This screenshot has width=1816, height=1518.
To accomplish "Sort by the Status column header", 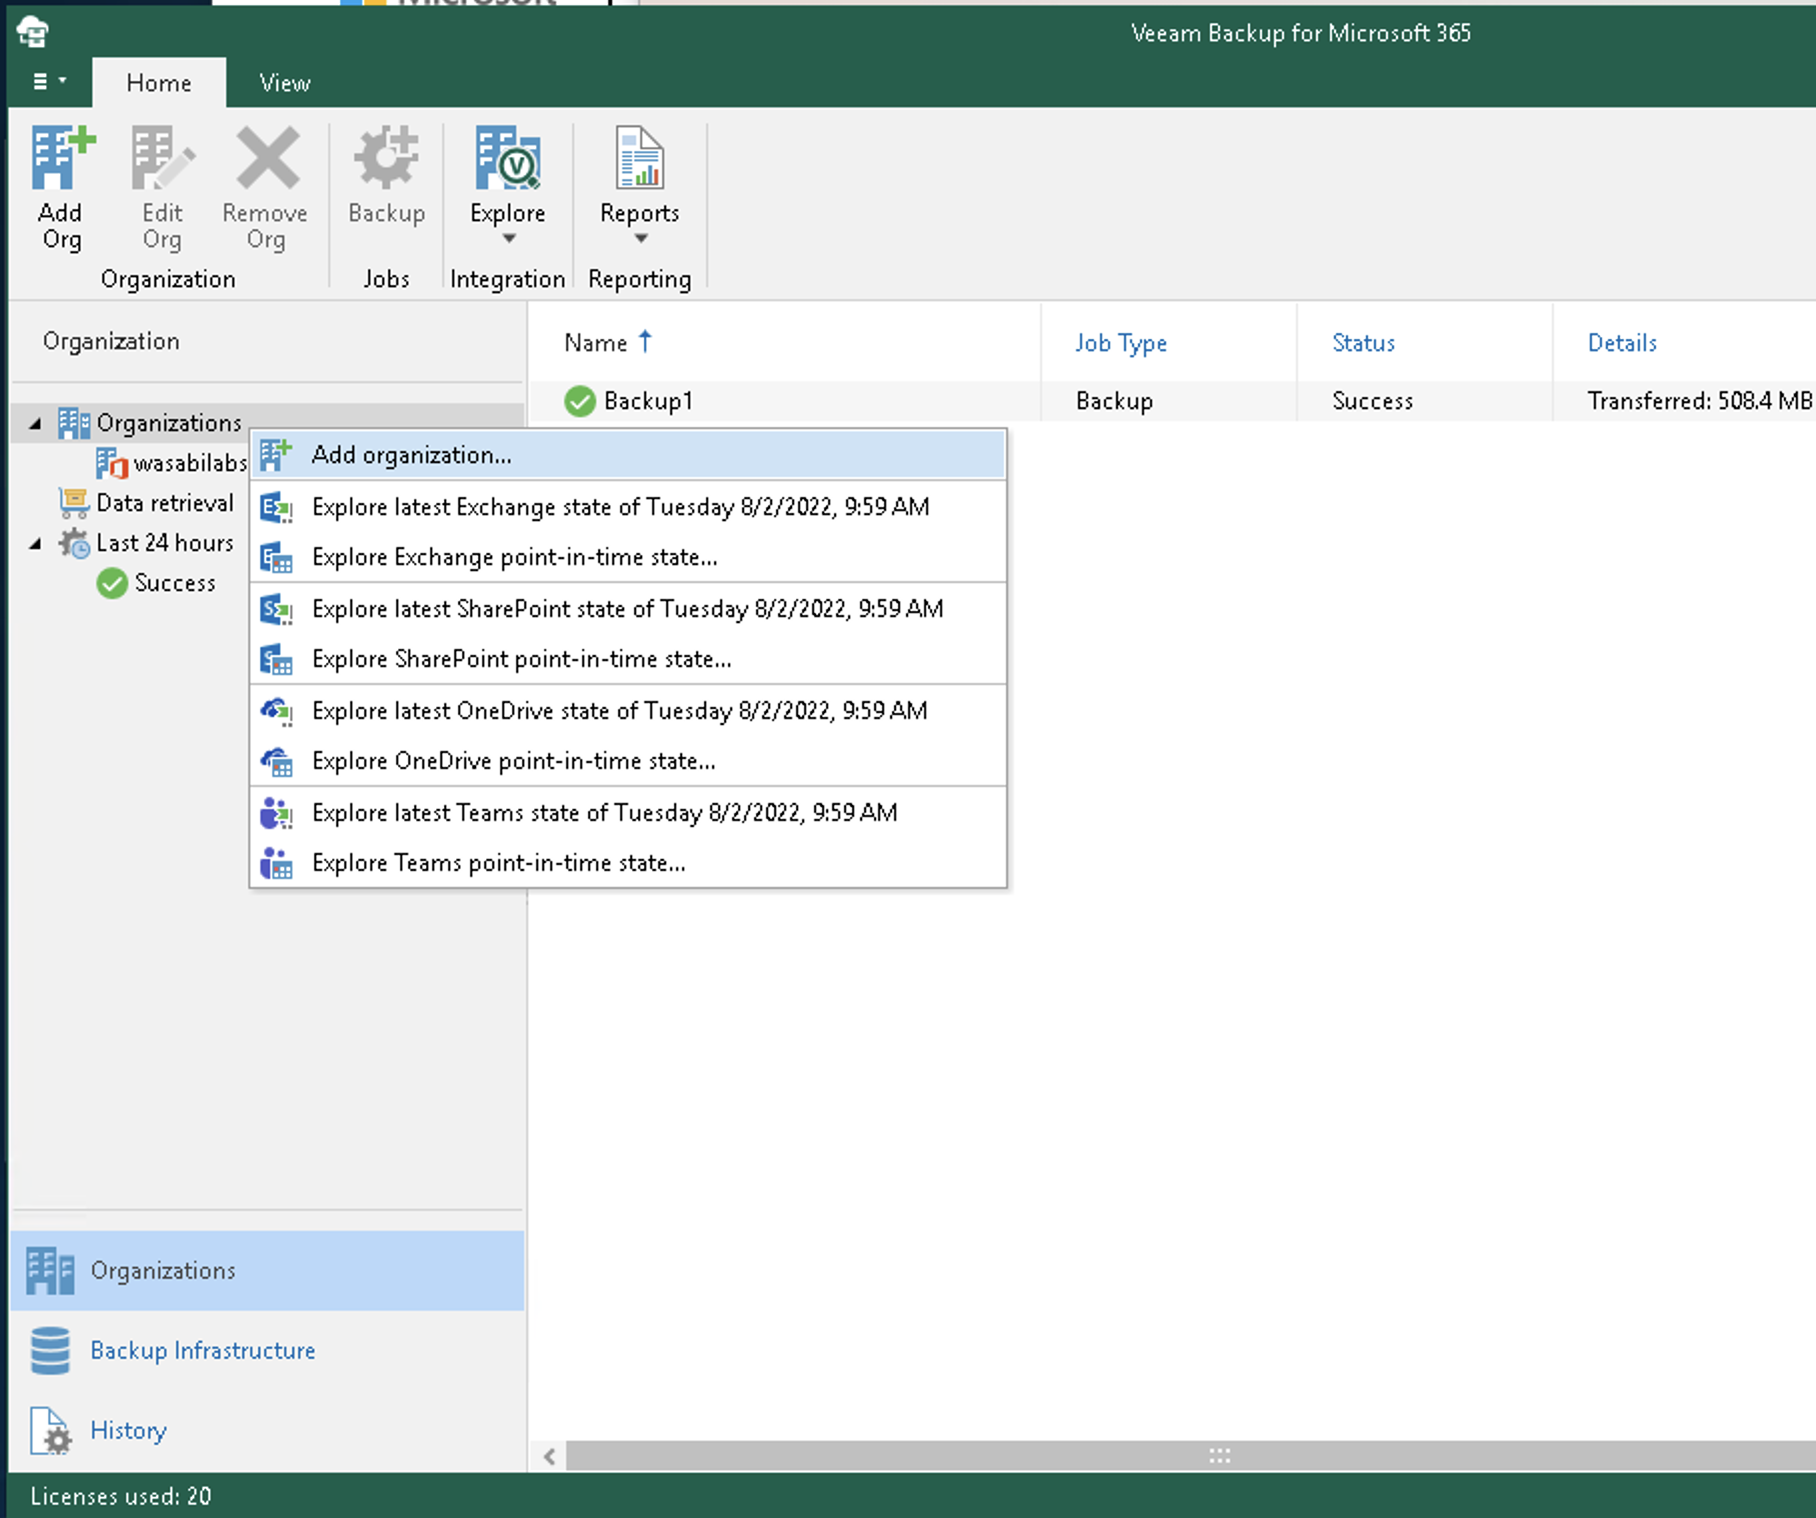I will click(1363, 343).
